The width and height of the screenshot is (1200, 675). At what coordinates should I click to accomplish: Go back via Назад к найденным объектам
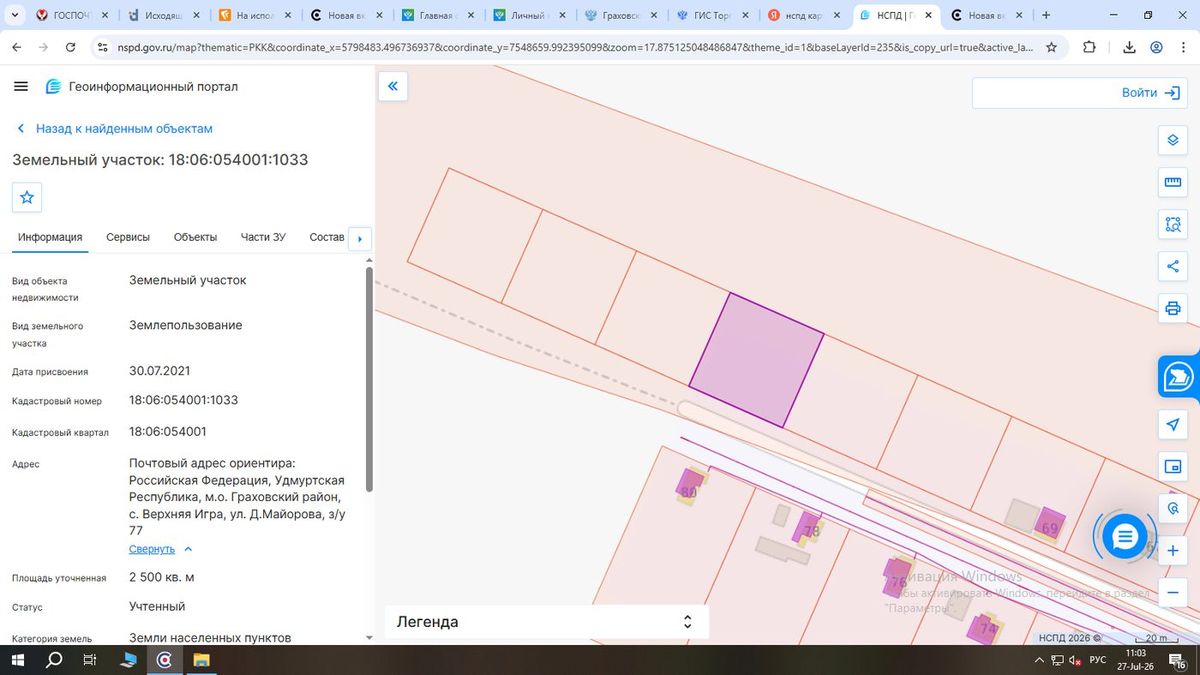click(115, 129)
